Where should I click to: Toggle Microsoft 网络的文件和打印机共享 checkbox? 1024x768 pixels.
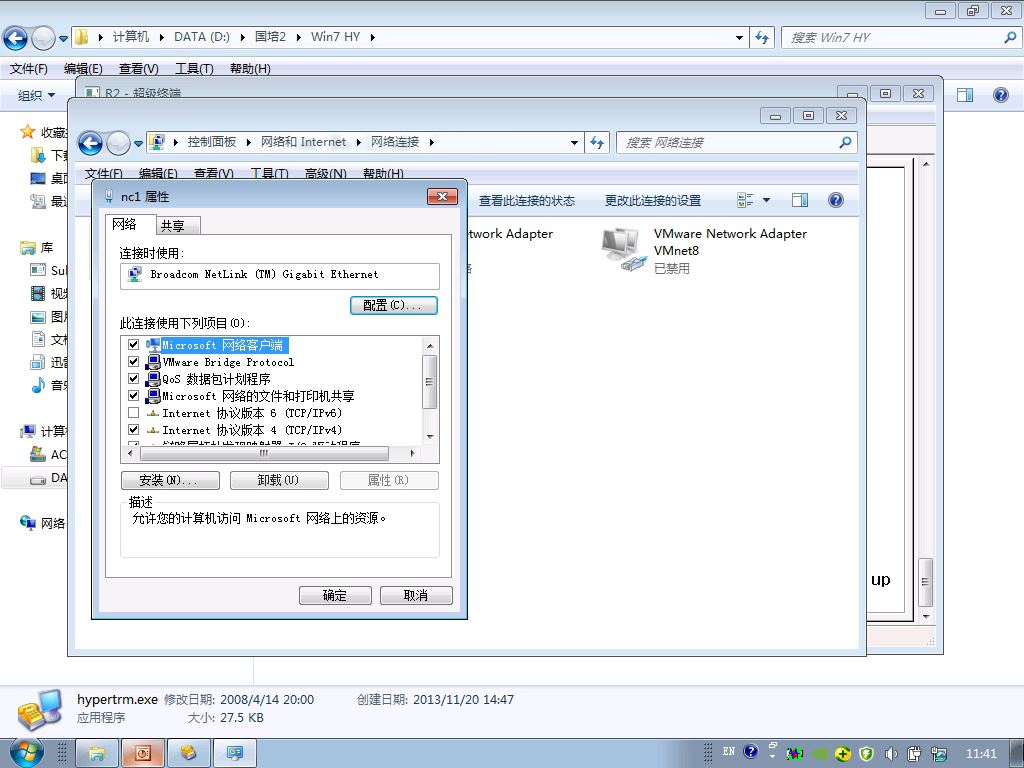tap(134, 396)
